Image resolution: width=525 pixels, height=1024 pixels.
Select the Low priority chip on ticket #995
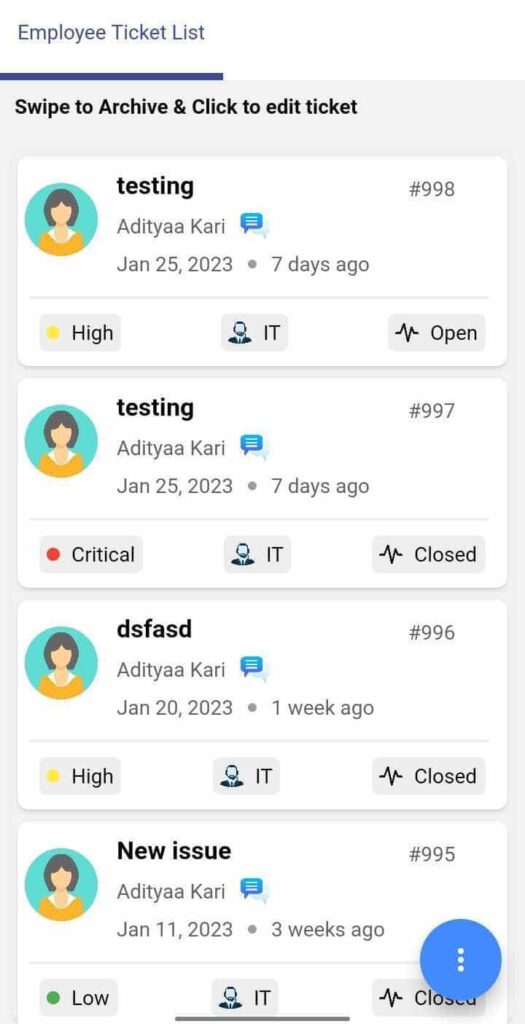coord(78,997)
